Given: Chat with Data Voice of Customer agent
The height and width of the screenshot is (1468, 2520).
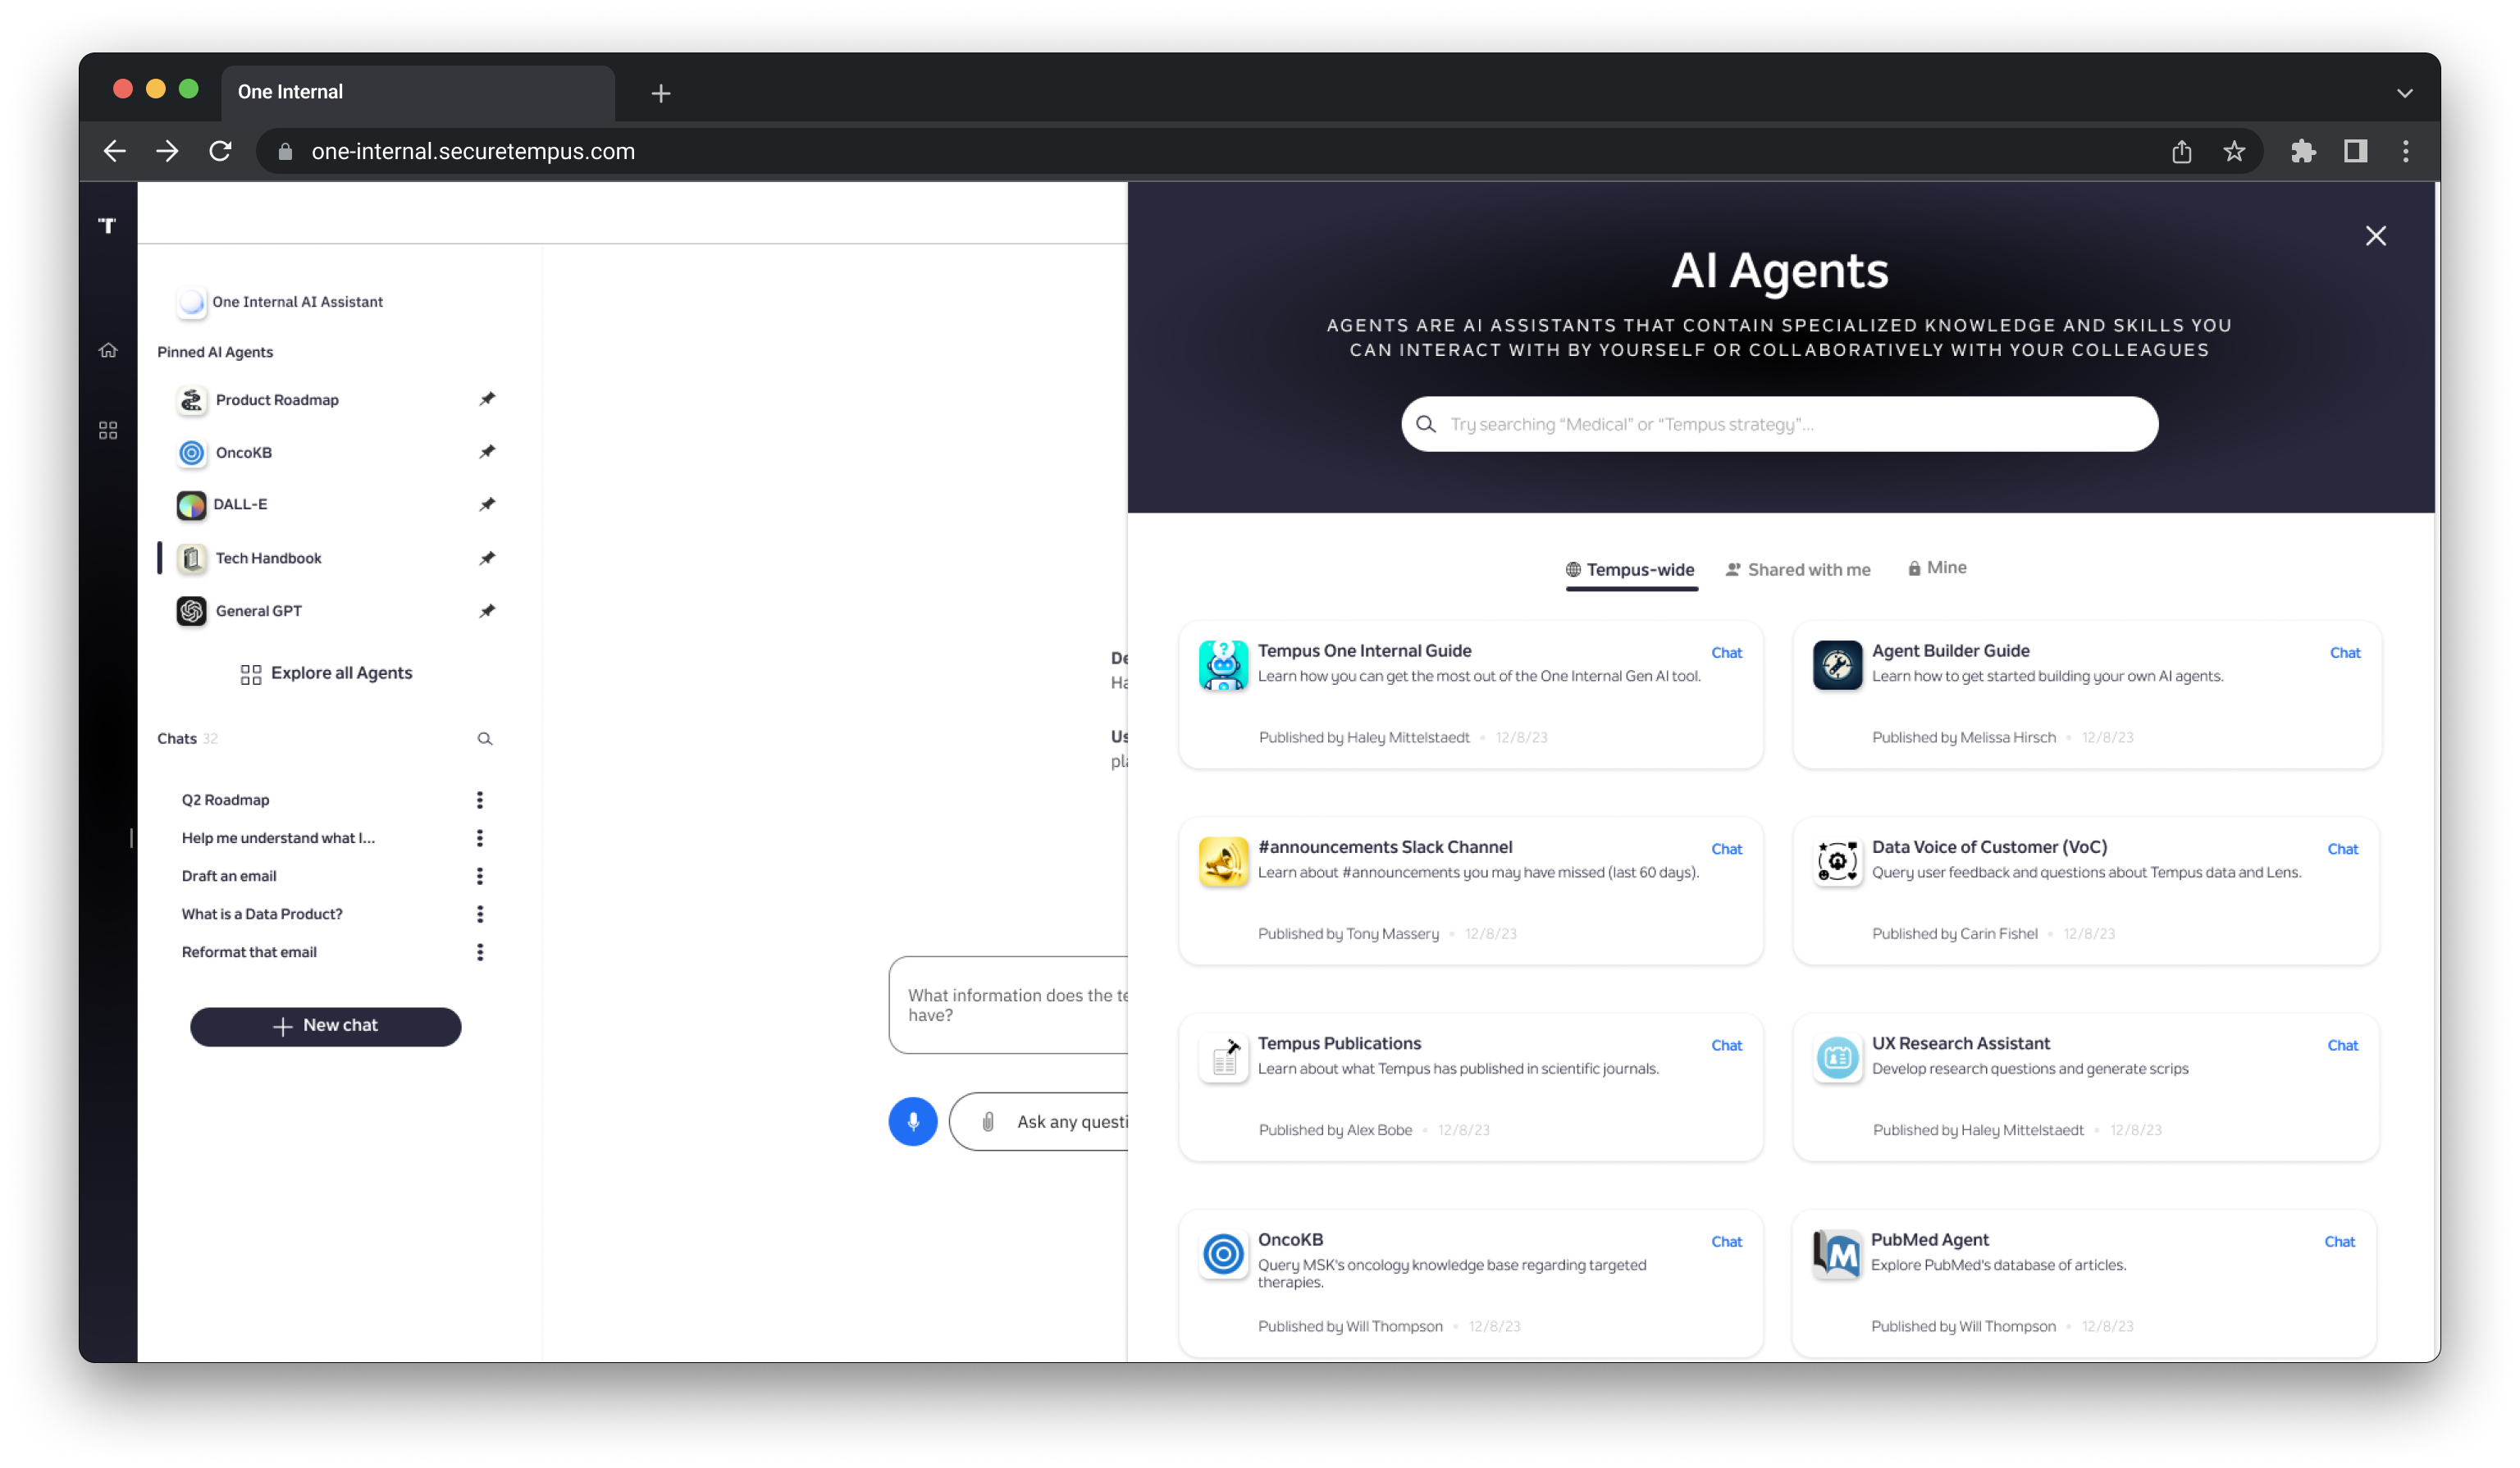Looking at the screenshot, I should pos(2343,849).
